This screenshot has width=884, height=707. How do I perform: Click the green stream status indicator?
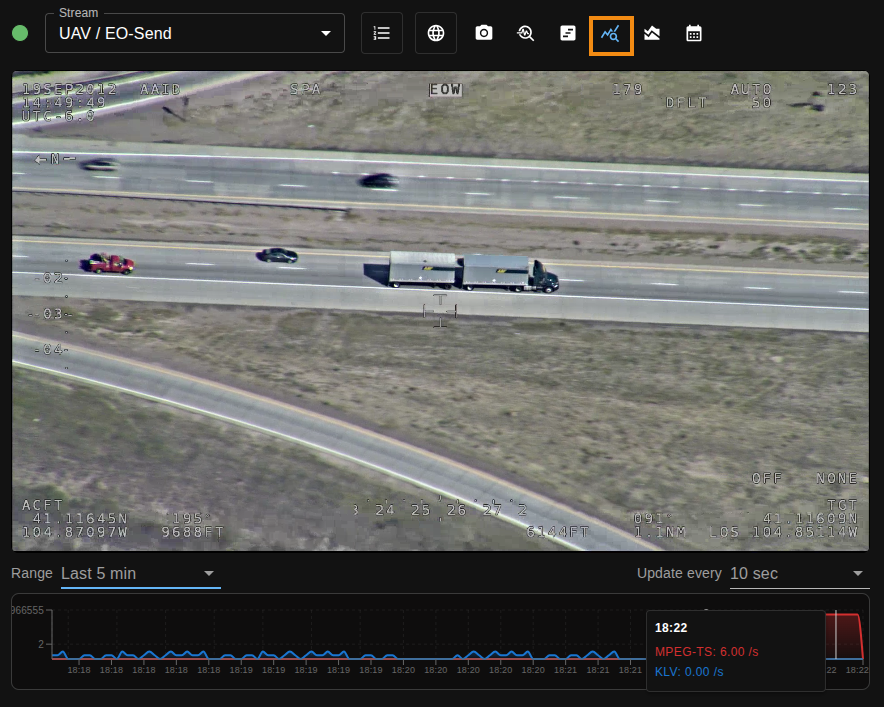pos(20,33)
